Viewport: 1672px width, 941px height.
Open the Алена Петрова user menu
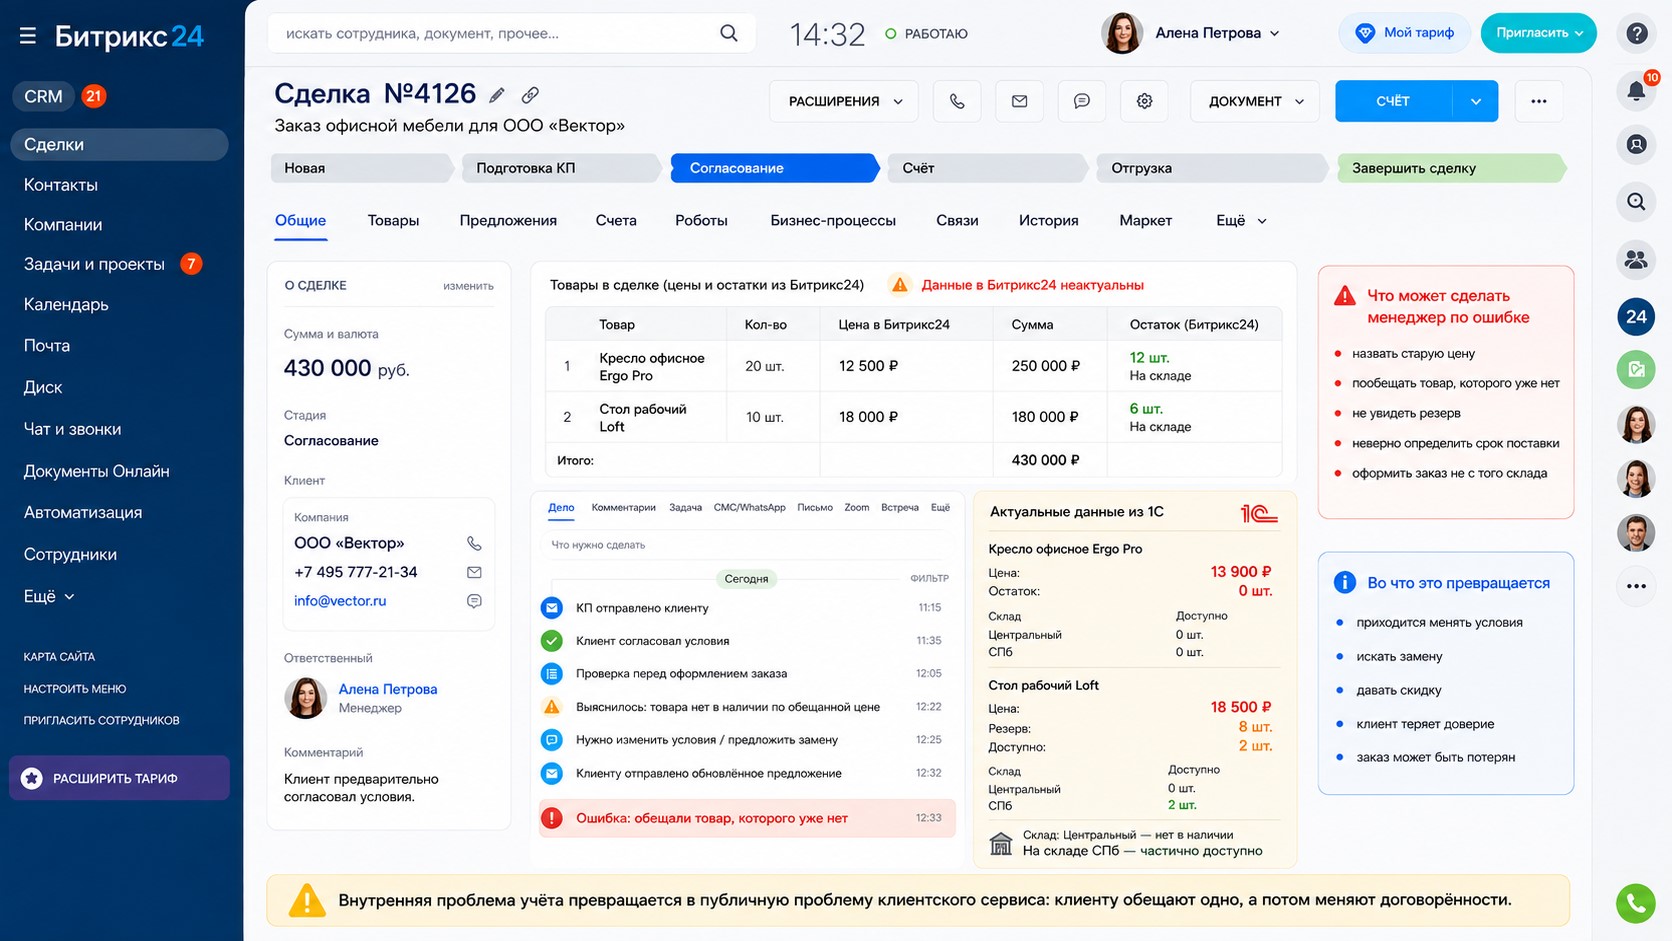(x=1191, y=33)
